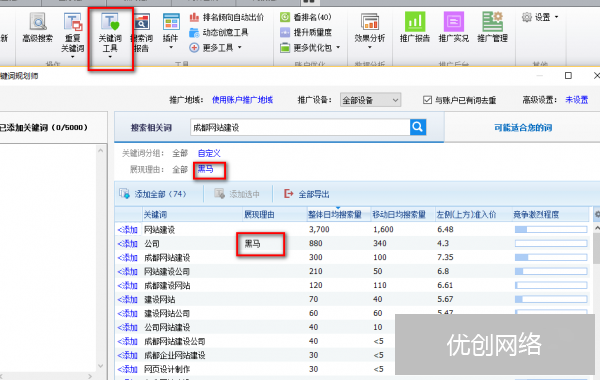Open 推广实况 live promotion view
600x380 pixels.
point(454,28)
